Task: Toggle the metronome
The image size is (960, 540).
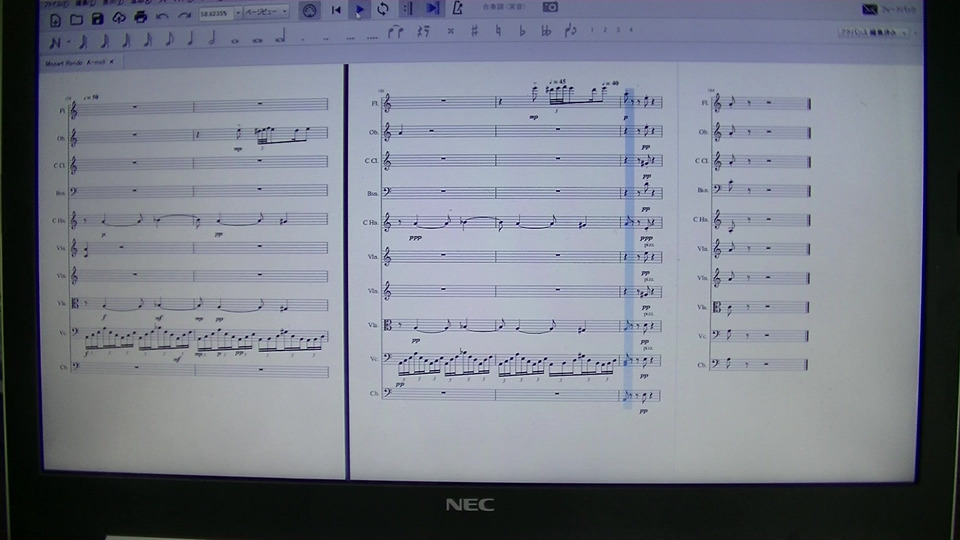Action: click(457, 8)
